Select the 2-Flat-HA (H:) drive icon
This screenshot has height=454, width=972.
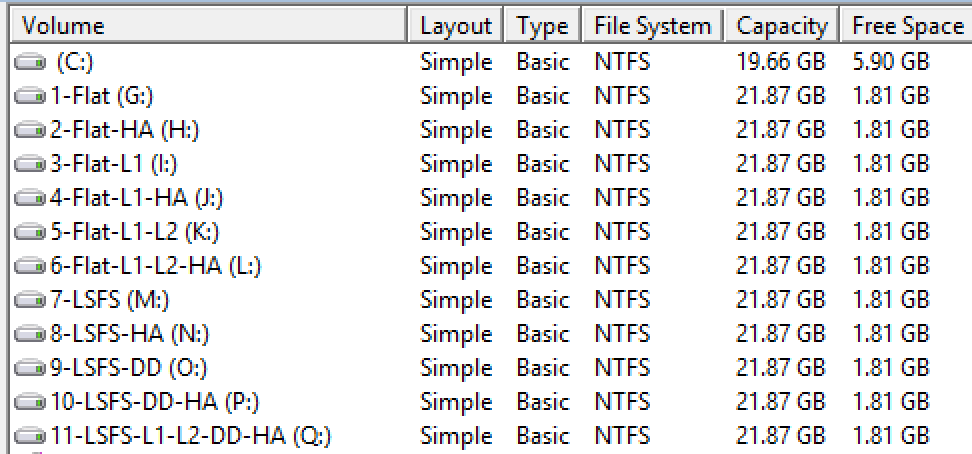(31, 131)
